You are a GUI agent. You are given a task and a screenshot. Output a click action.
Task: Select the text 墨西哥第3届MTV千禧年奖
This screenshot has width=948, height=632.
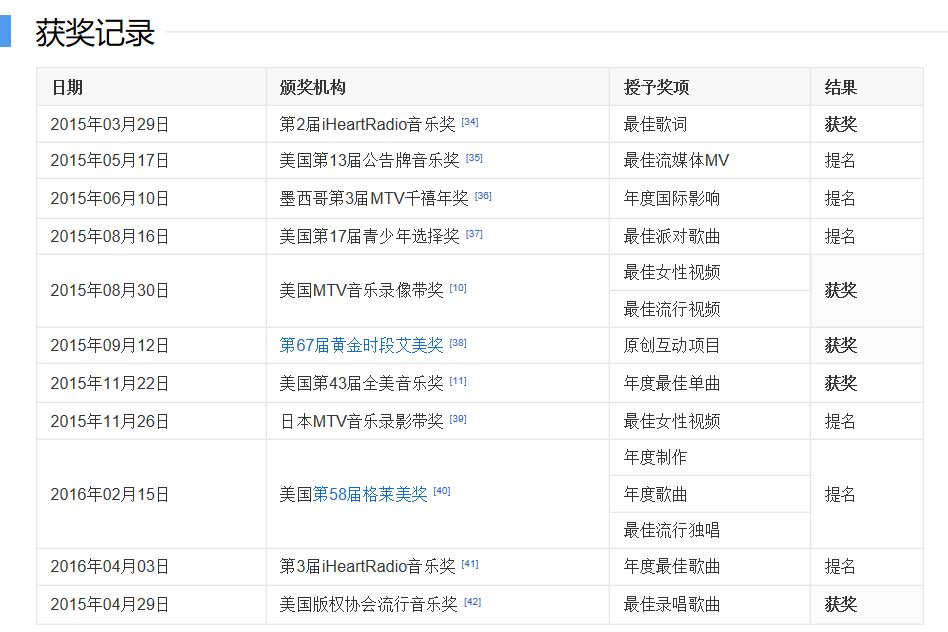click(374, 198)
